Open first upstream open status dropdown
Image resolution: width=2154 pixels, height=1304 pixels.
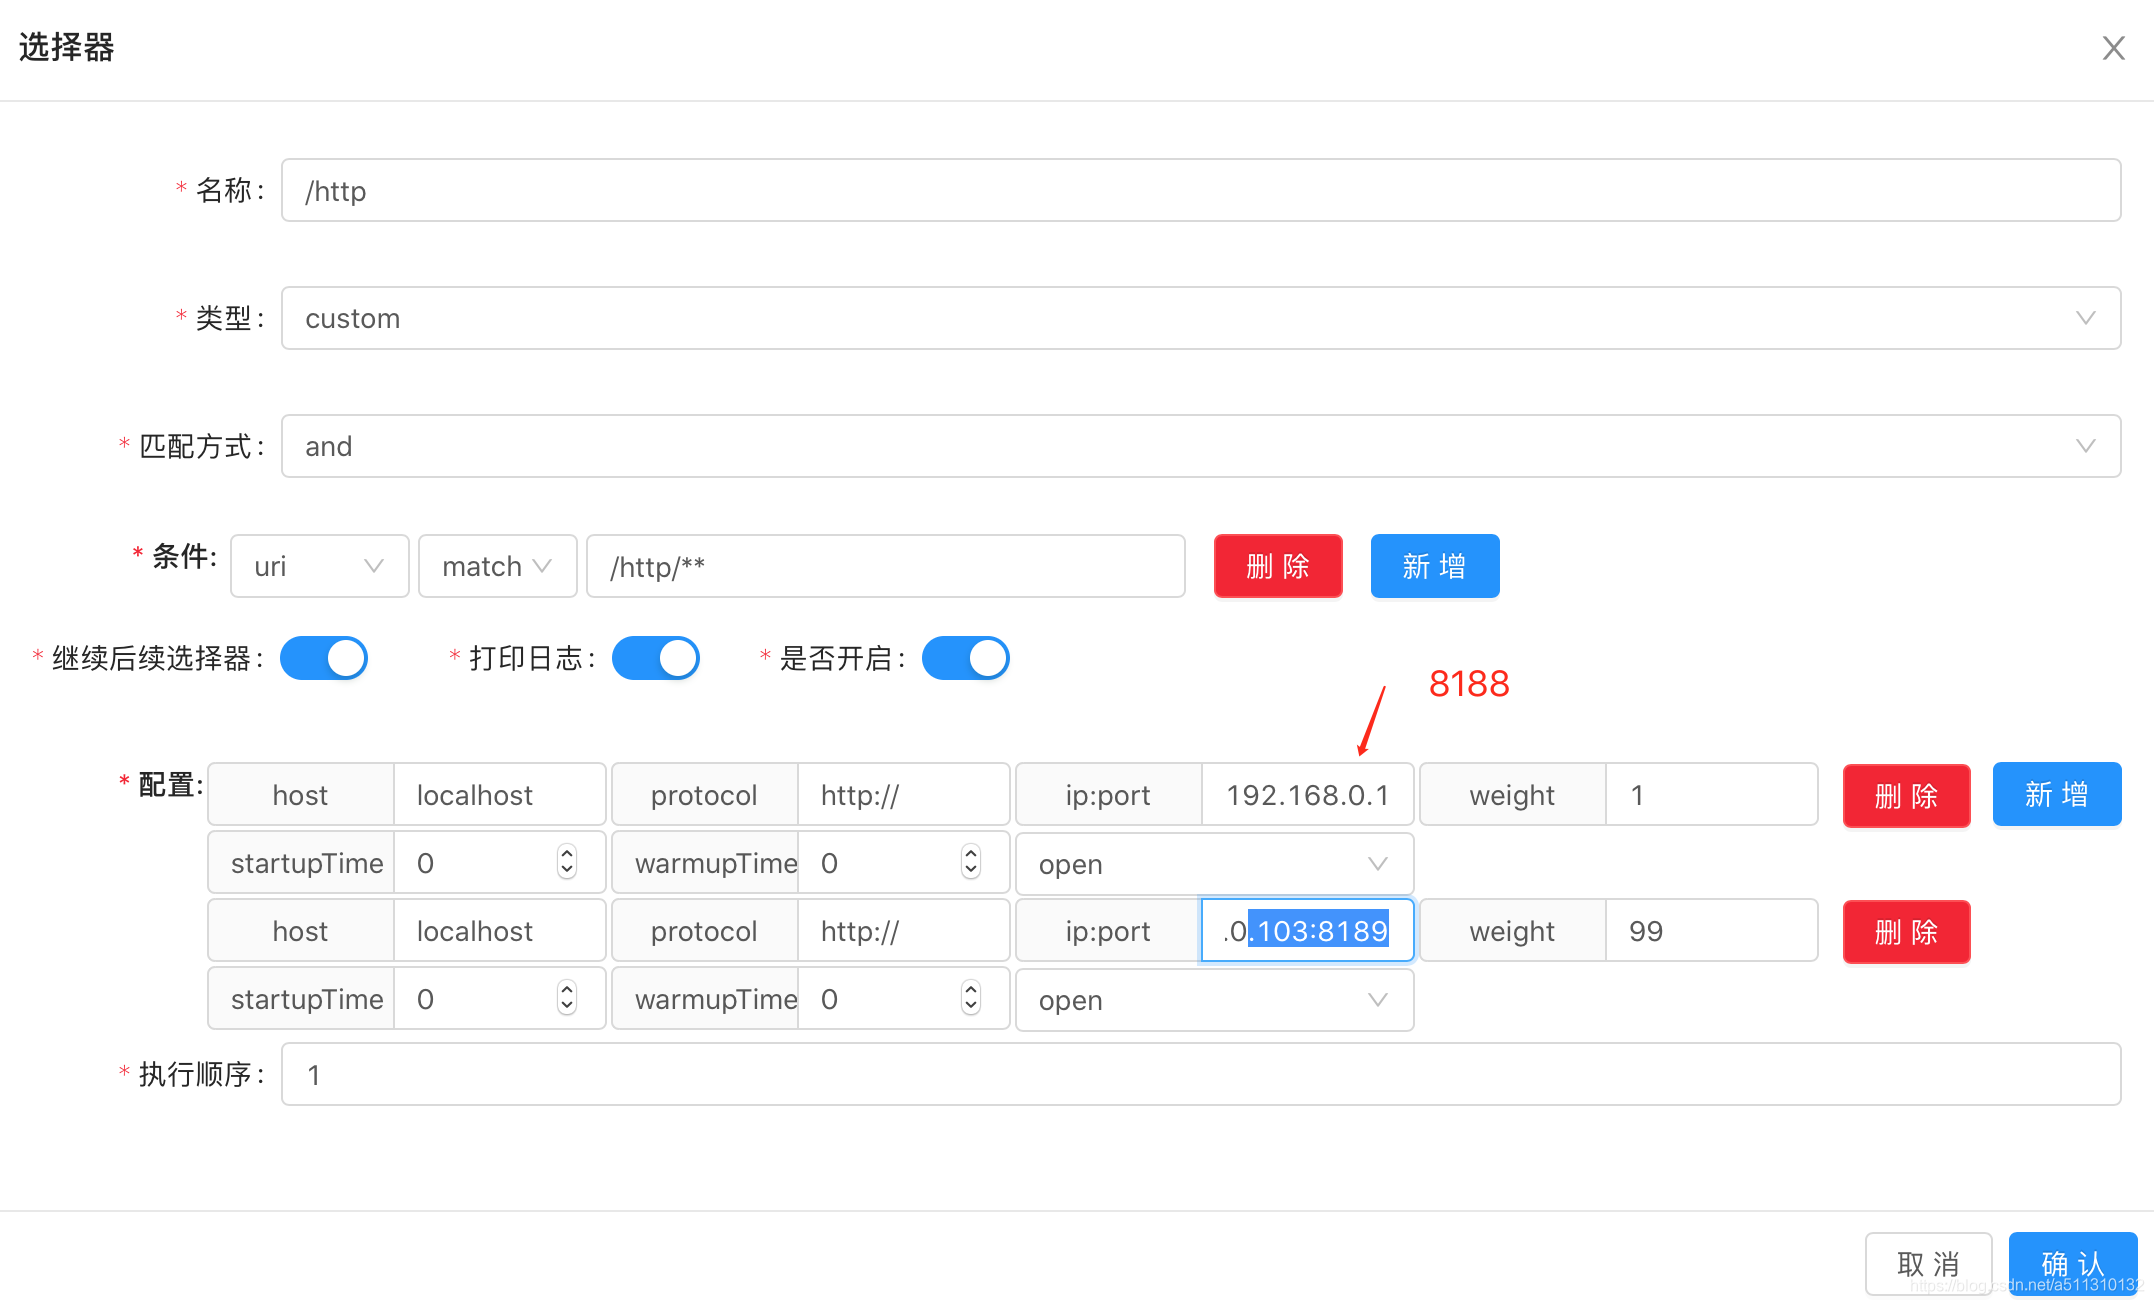[x=1214, y=864]
